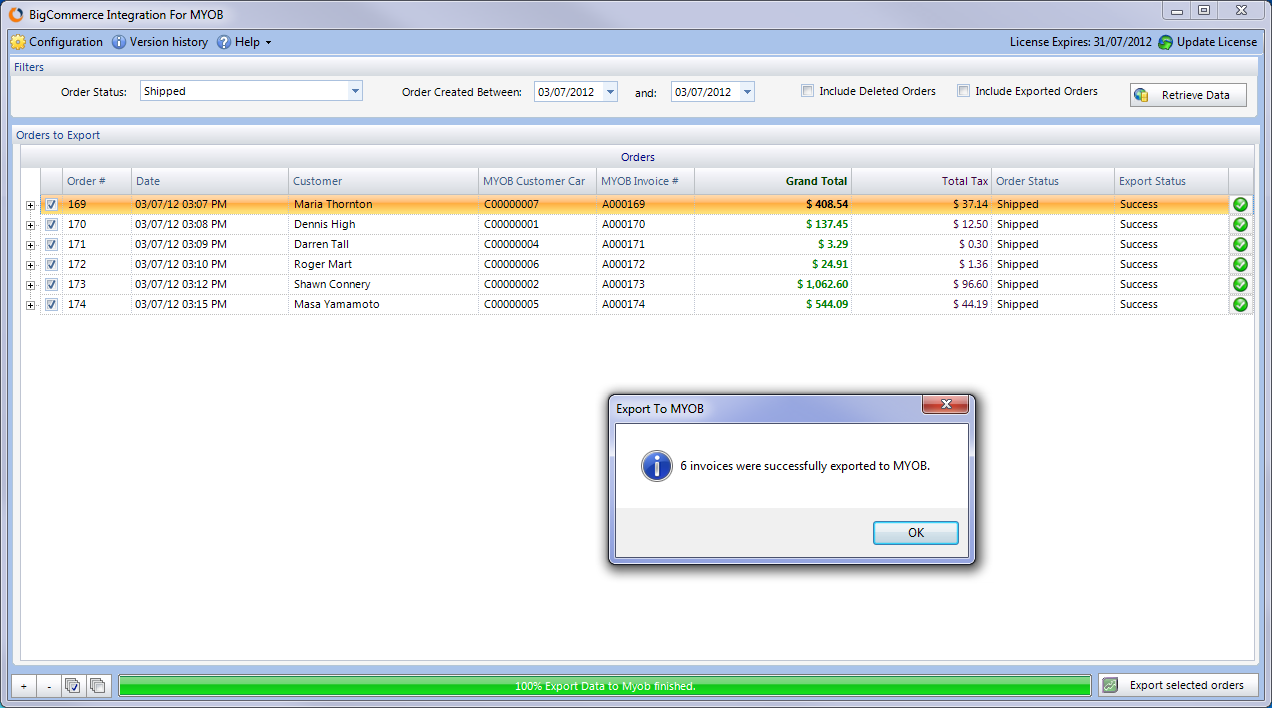Click the Version history info icon
This screenshot has height=708, width=1272.
(119, 42)
